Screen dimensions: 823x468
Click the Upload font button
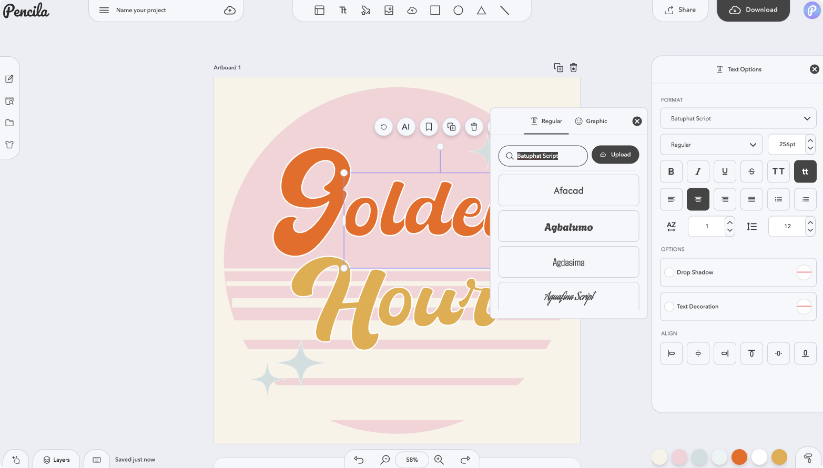pyautogui.click(x=615, y=155)
